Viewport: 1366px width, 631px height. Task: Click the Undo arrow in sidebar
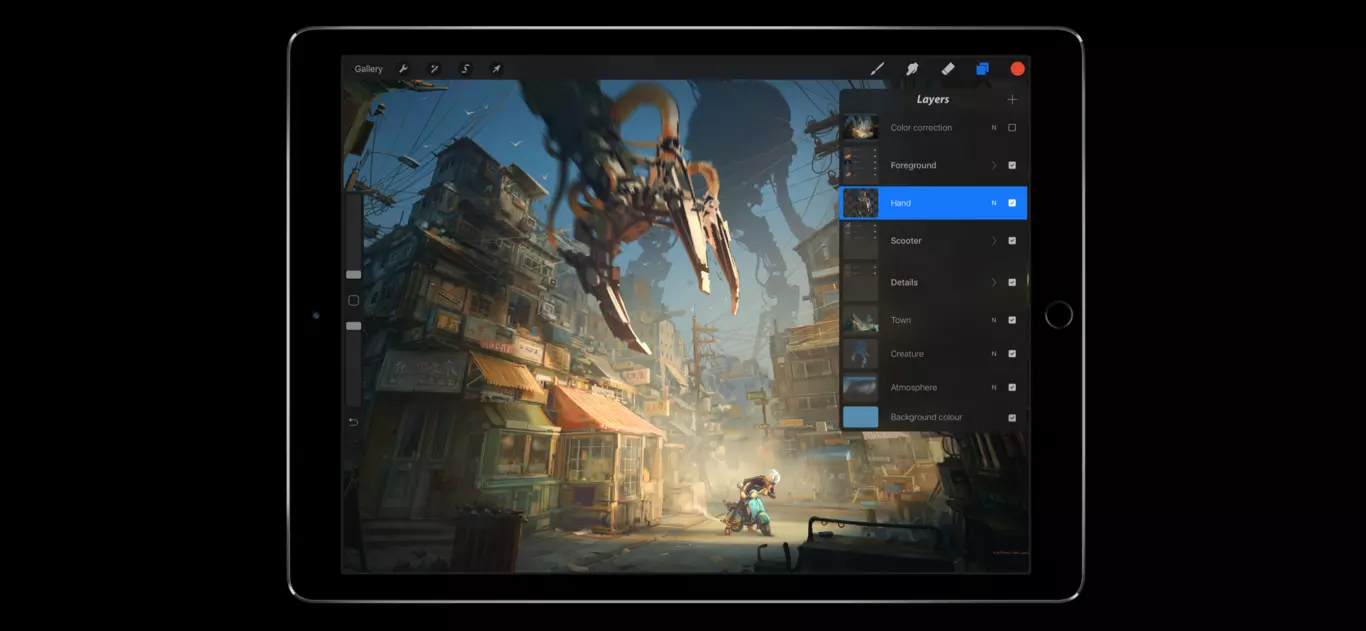point(353,422)
